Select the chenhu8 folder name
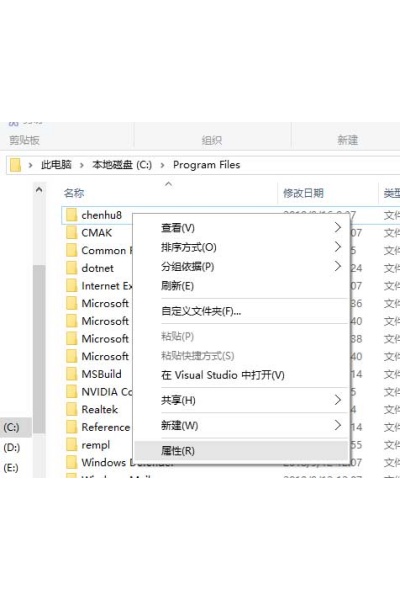 101,215
